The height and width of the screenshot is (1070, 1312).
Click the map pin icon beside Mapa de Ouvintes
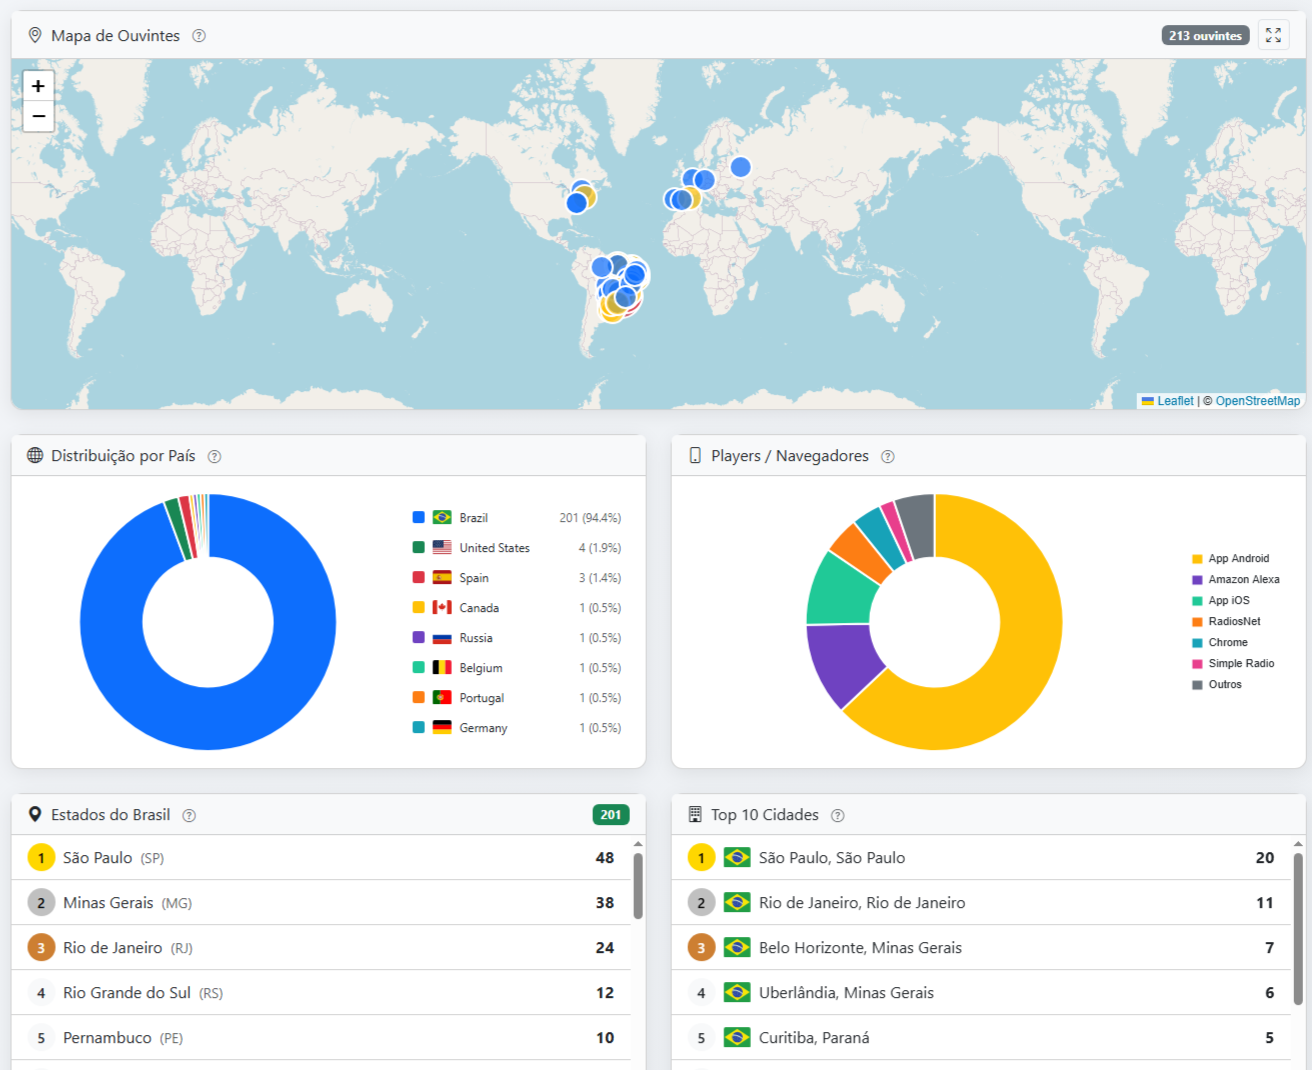point(35,35)
